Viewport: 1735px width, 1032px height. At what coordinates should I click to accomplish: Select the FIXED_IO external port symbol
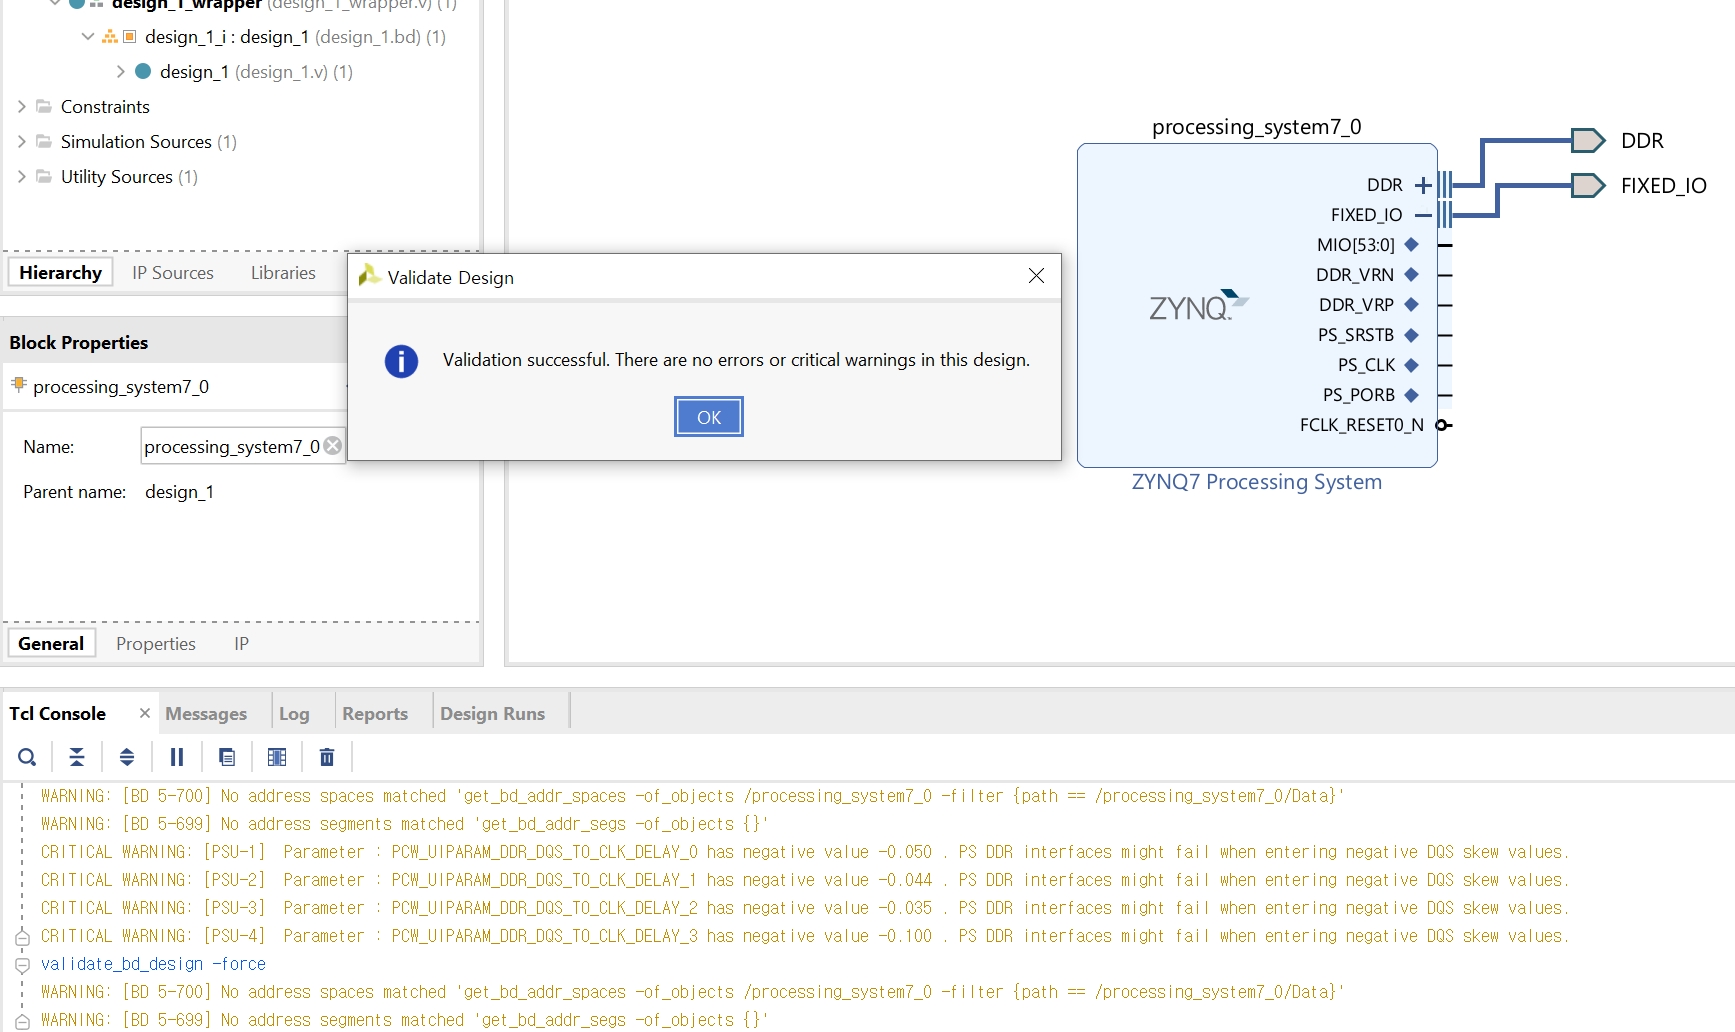[1587, 185]
